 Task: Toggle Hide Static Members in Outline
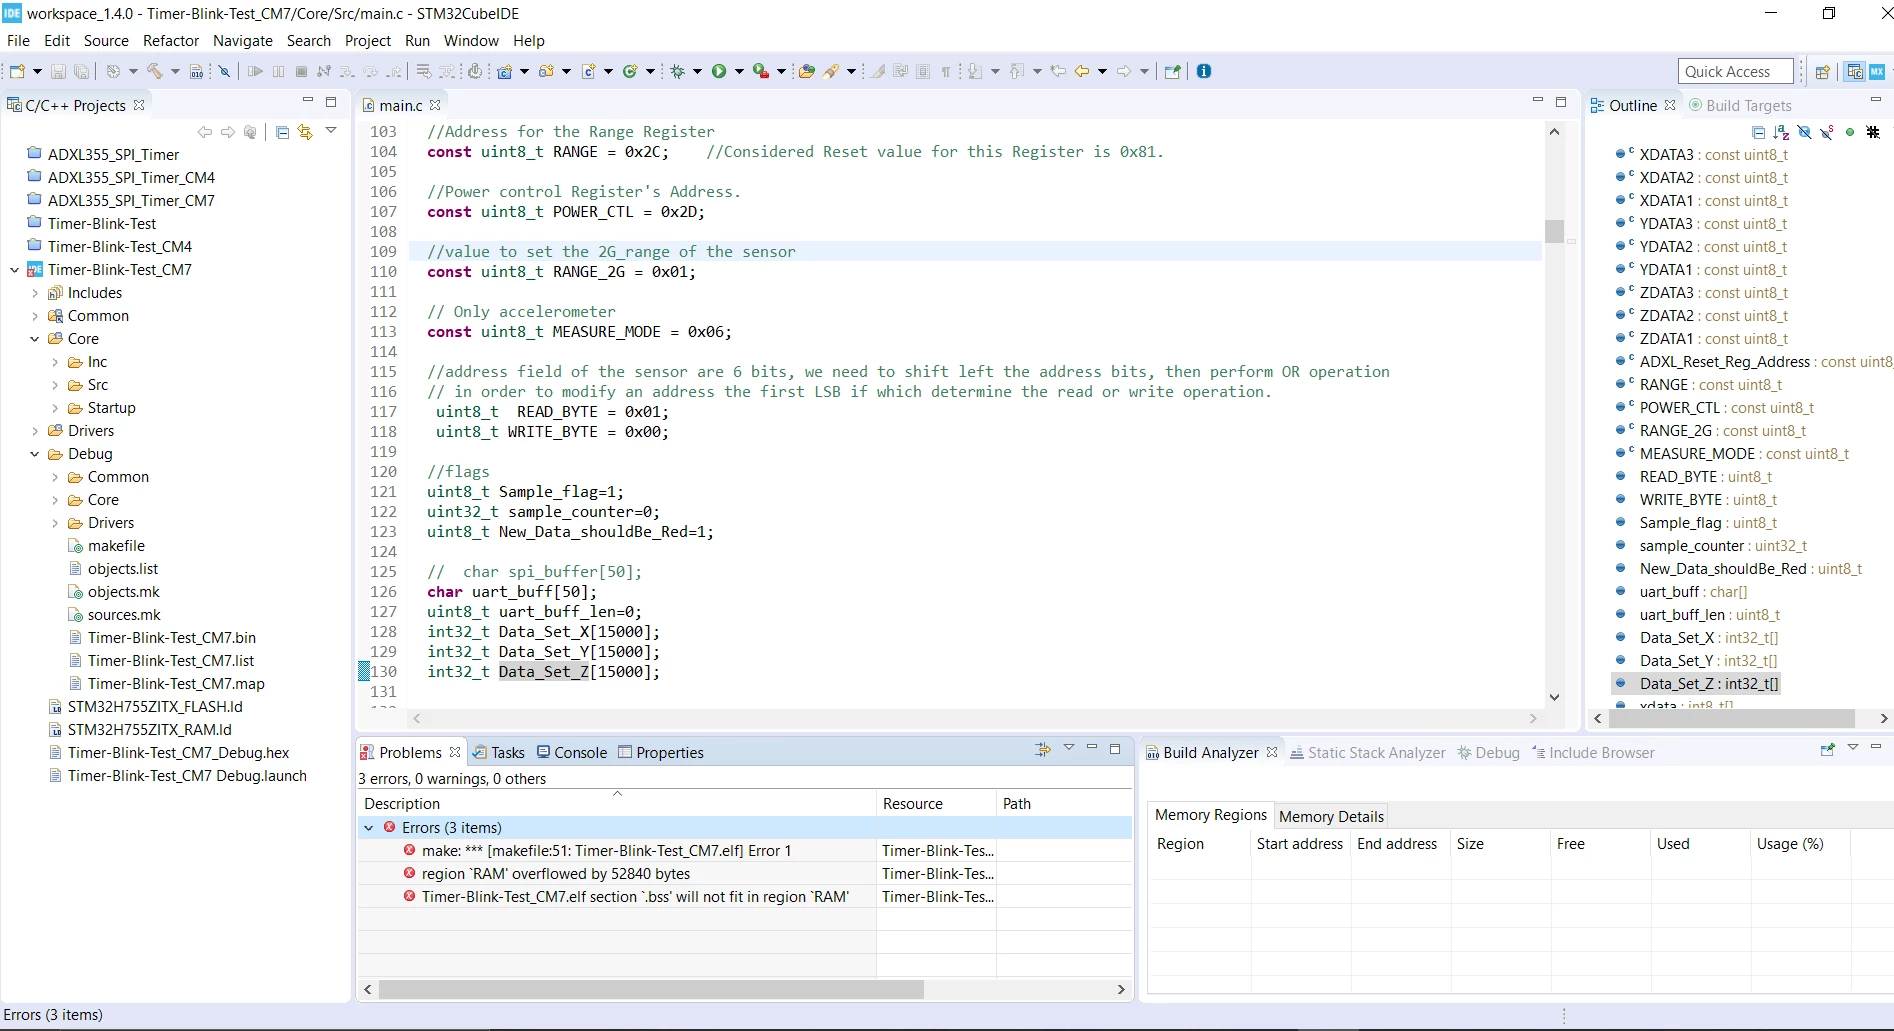coord(1827,132)
